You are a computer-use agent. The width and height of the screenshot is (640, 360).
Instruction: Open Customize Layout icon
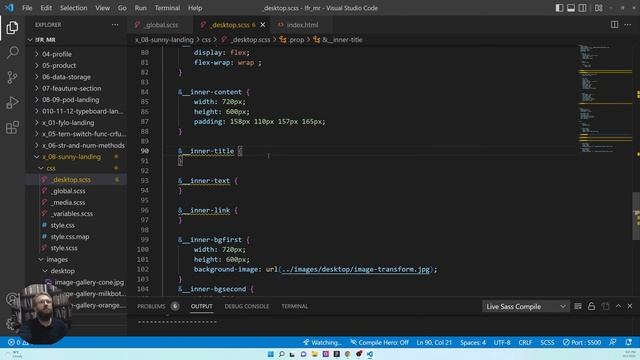(x=598, y=8)
